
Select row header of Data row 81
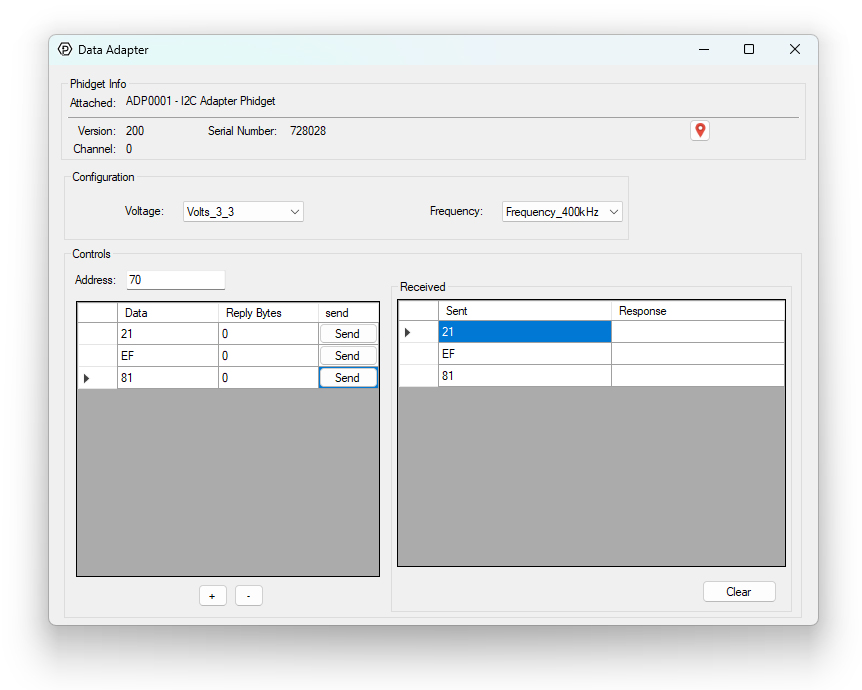97,378
